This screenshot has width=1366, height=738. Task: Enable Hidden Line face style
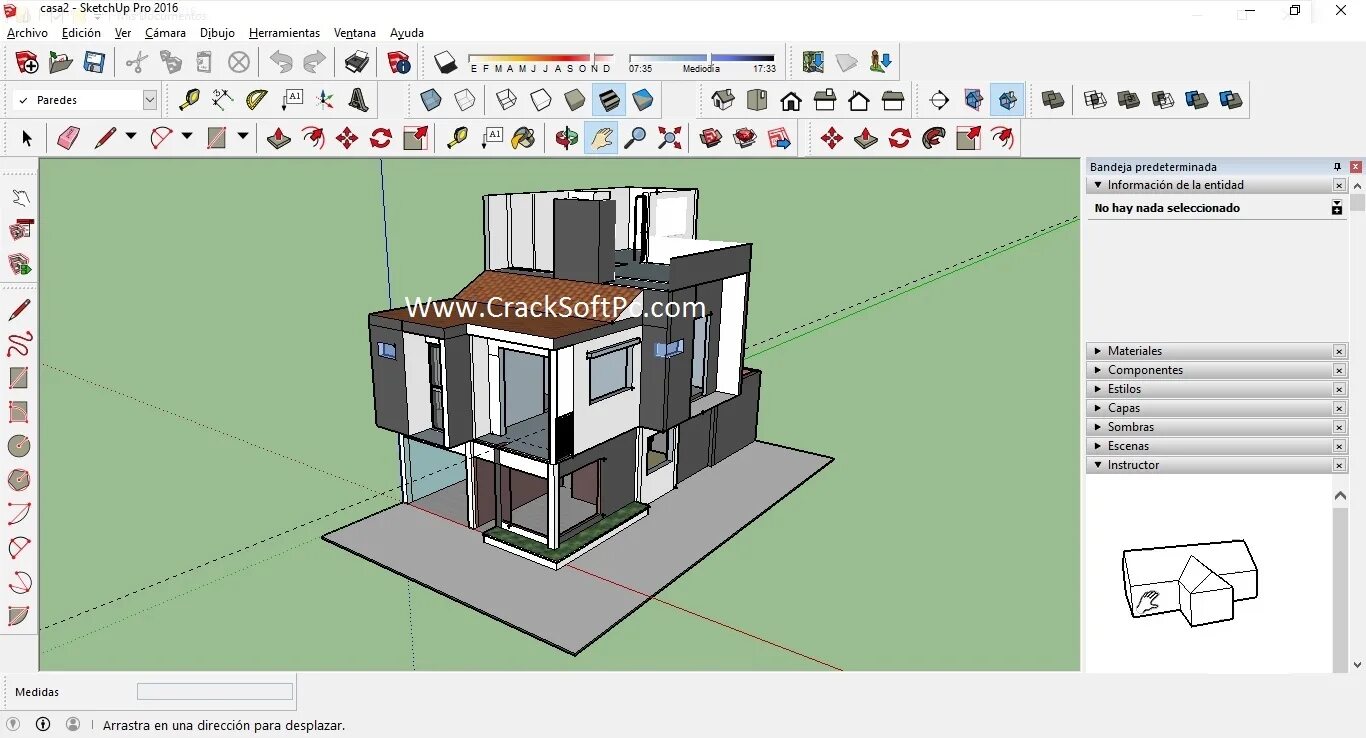[541, 100]
